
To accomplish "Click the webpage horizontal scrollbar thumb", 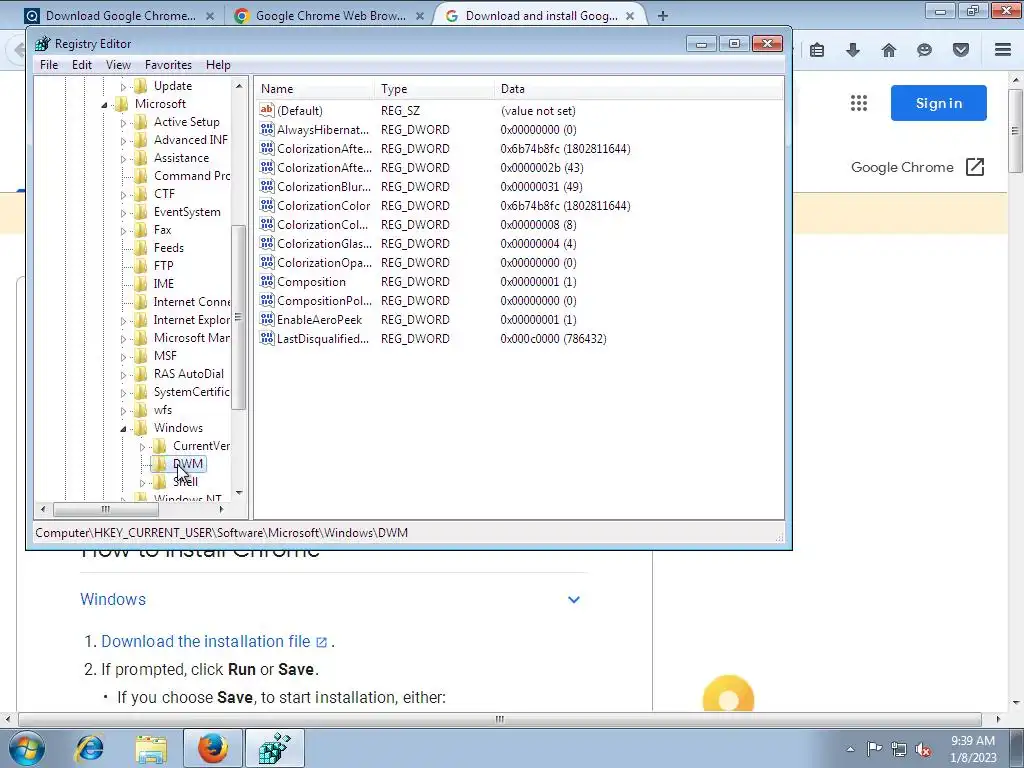I will pos(500,720).
